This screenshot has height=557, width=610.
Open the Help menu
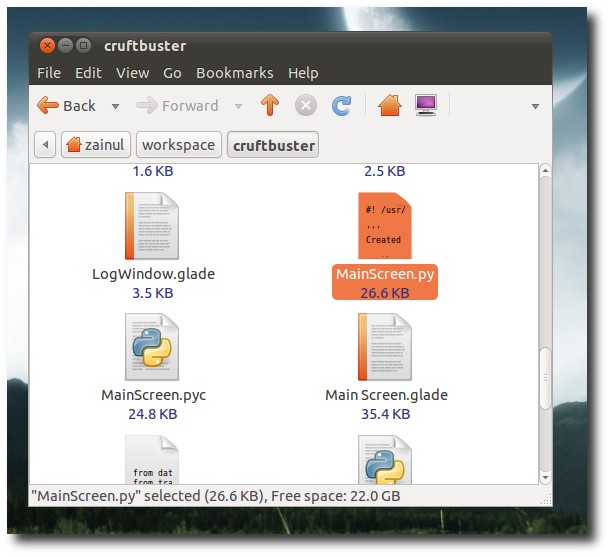pos(303,73)
